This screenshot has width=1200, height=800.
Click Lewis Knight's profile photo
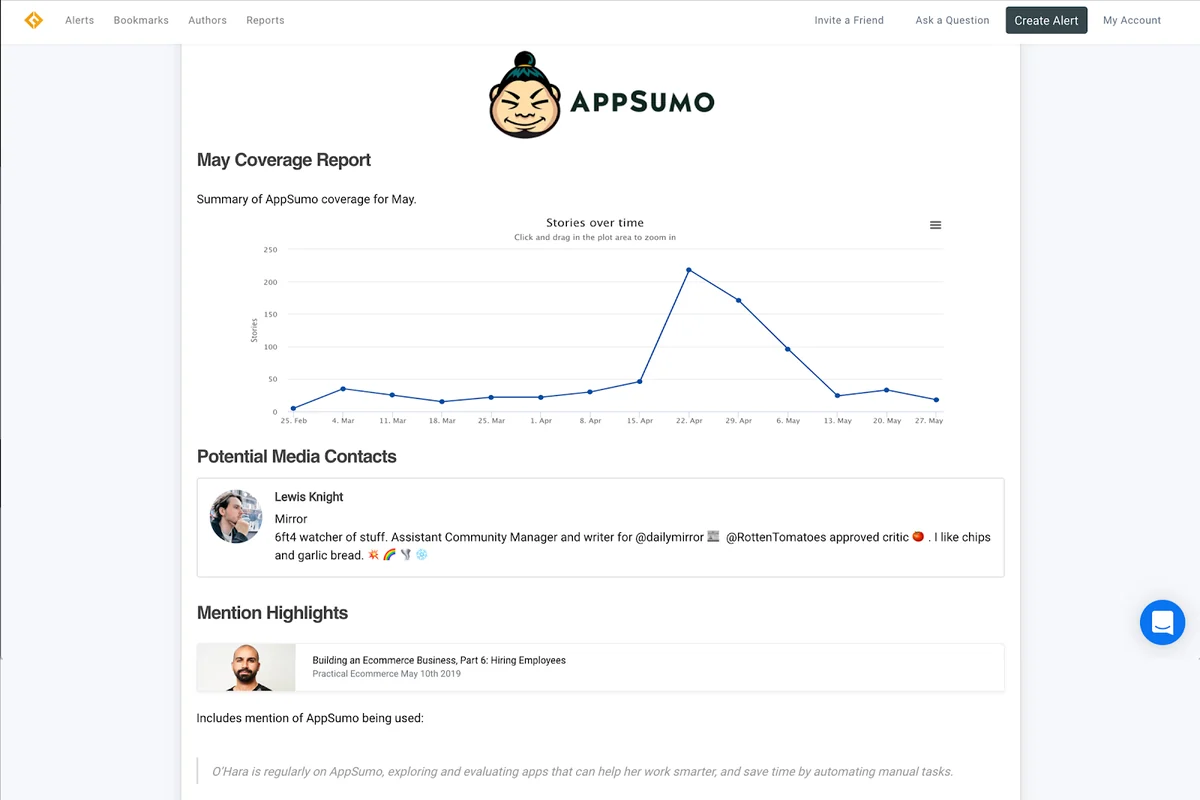tap(236, 517)
